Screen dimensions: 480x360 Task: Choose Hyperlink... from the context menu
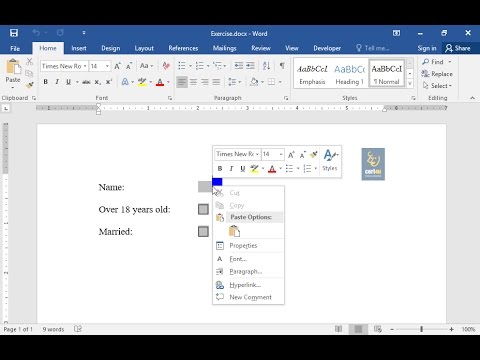click(x=248, y=285)
